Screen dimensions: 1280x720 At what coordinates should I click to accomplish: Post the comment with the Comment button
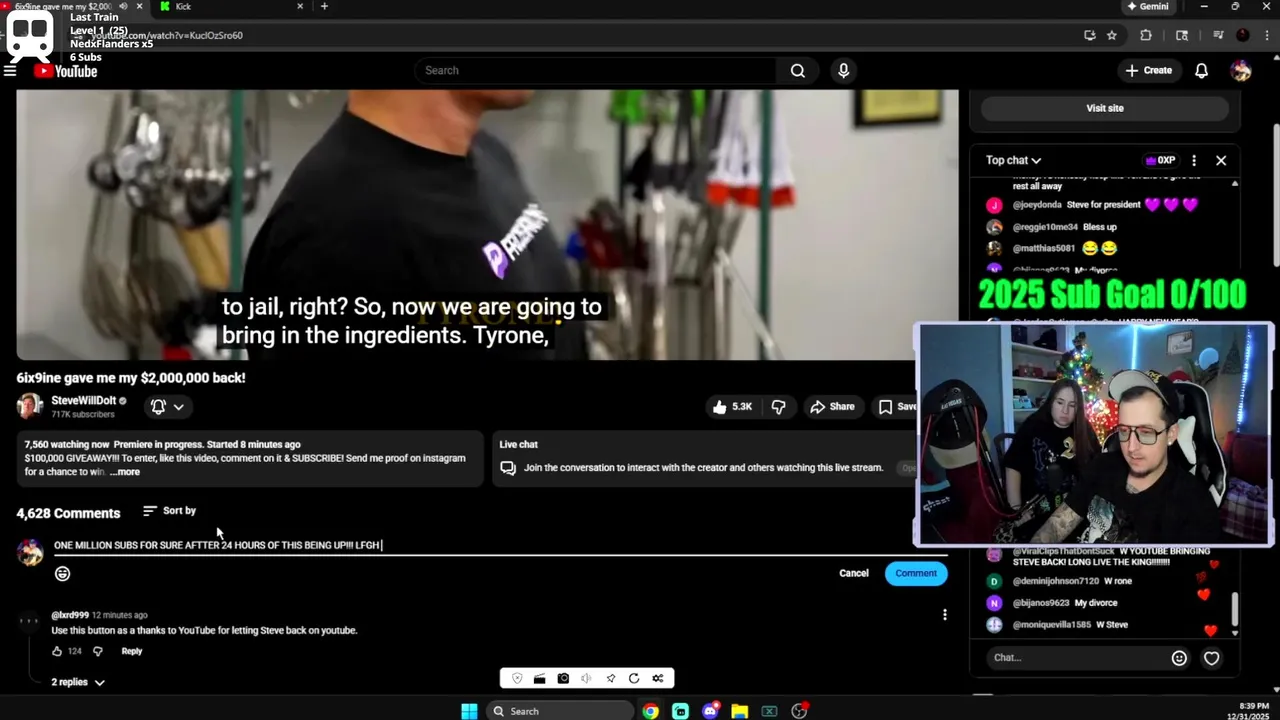tap(916, 573)
